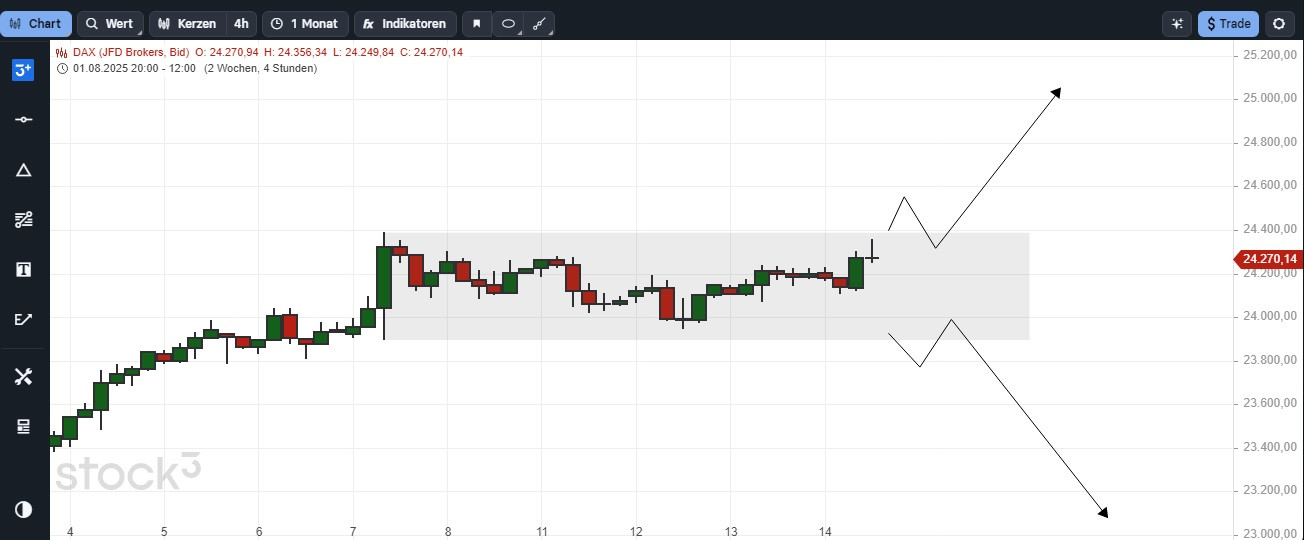Toggle the bookmark flag button
Screen dimensions: 1304x540
pyautogui.click(x=477, y=24)
